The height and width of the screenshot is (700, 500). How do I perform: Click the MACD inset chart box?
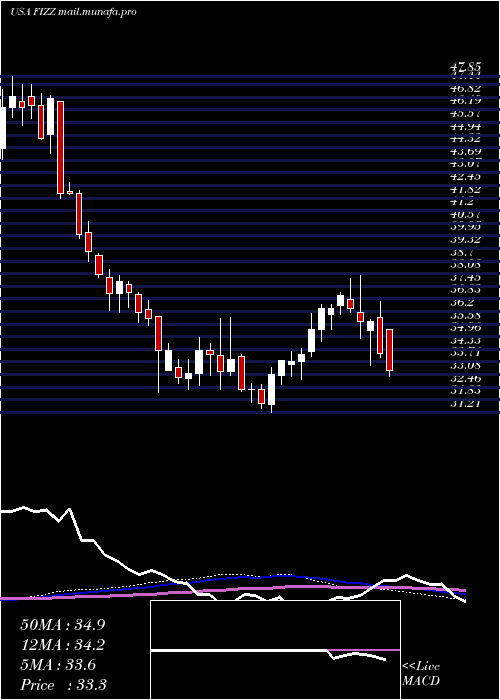[275, 650]
